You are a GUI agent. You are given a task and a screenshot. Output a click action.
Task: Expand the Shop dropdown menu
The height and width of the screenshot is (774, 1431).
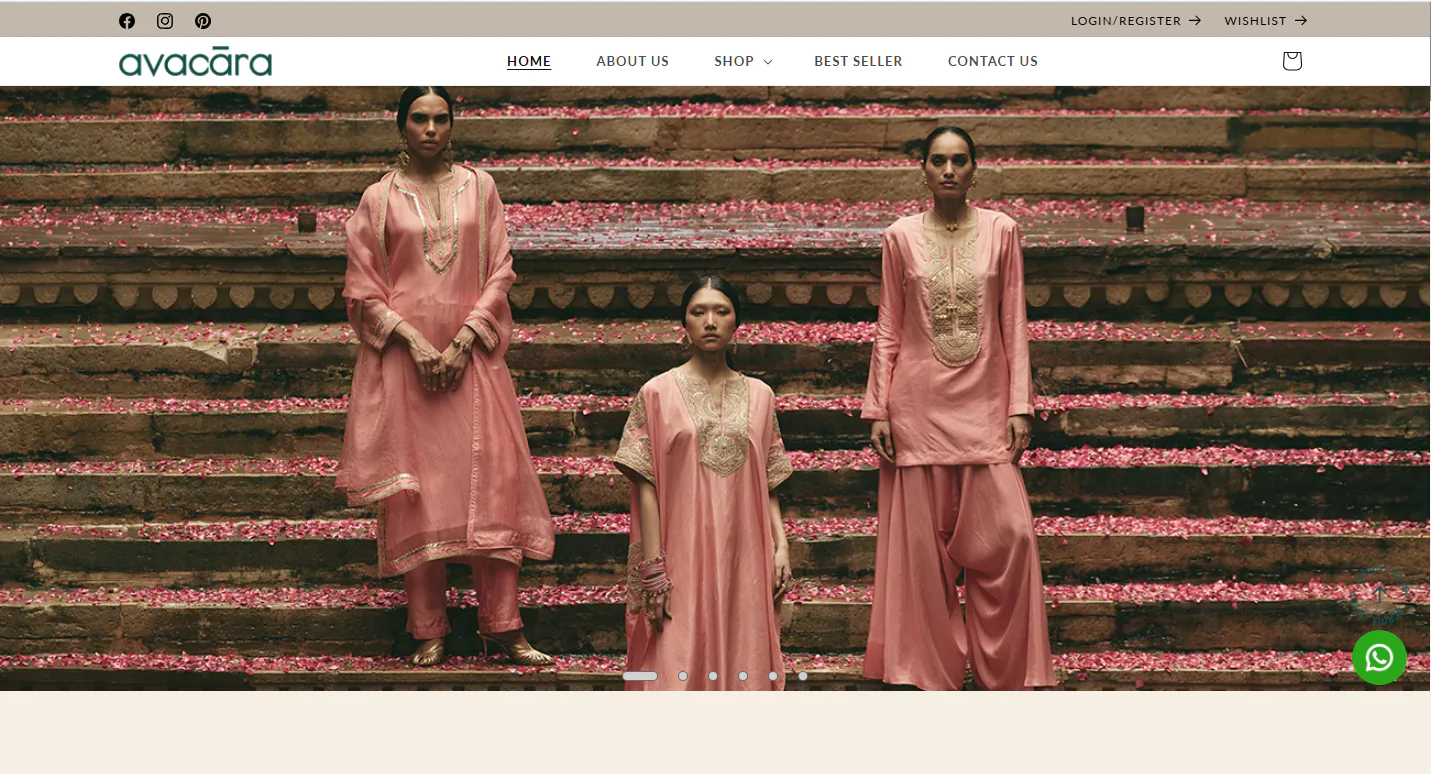742,61
